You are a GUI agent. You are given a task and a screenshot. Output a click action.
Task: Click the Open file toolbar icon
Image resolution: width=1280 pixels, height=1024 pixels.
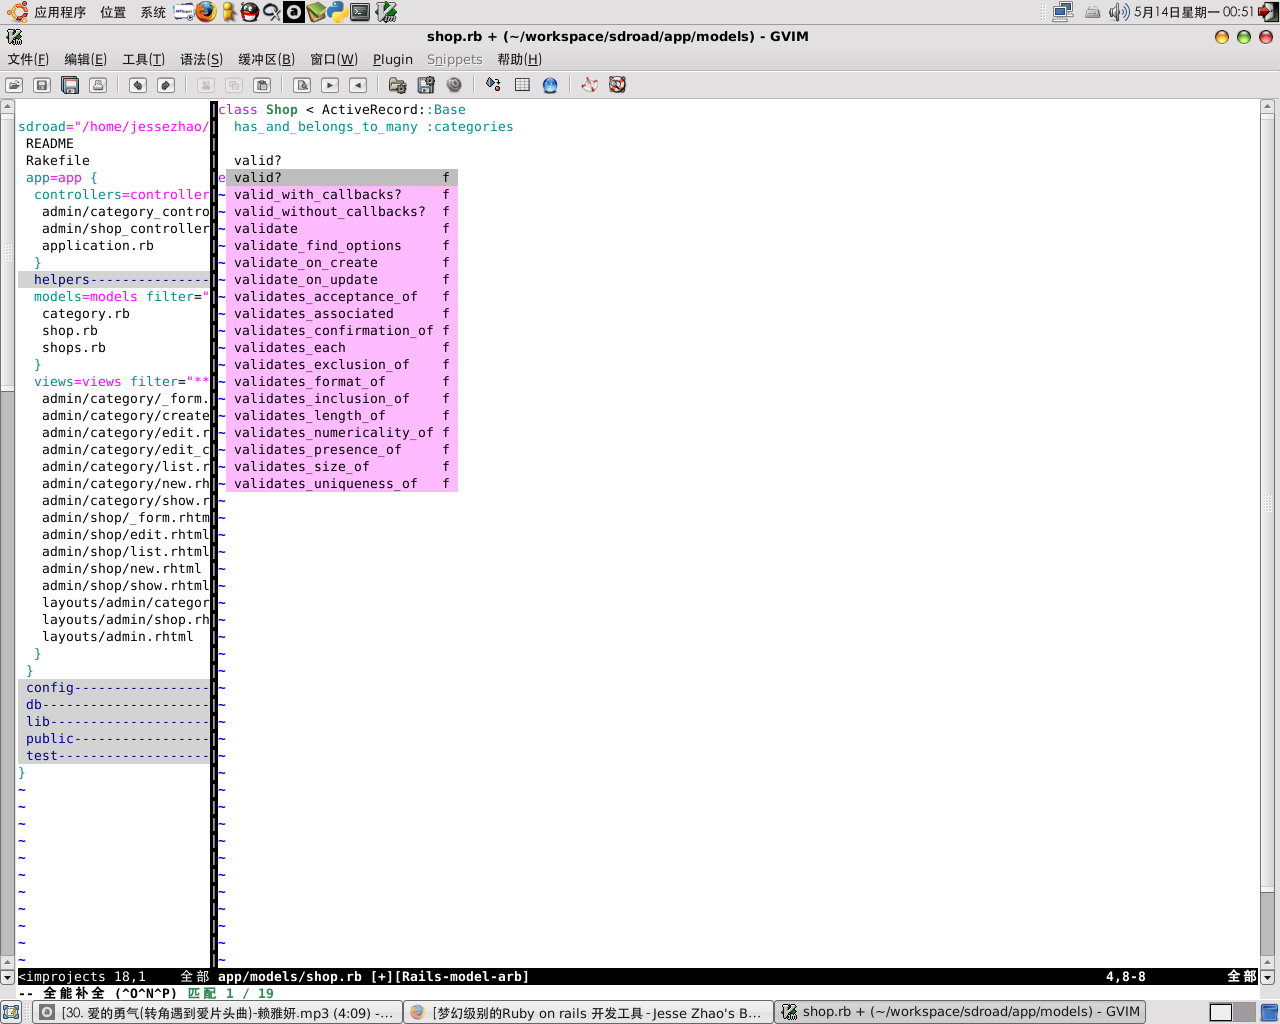[x=14, y=85]
